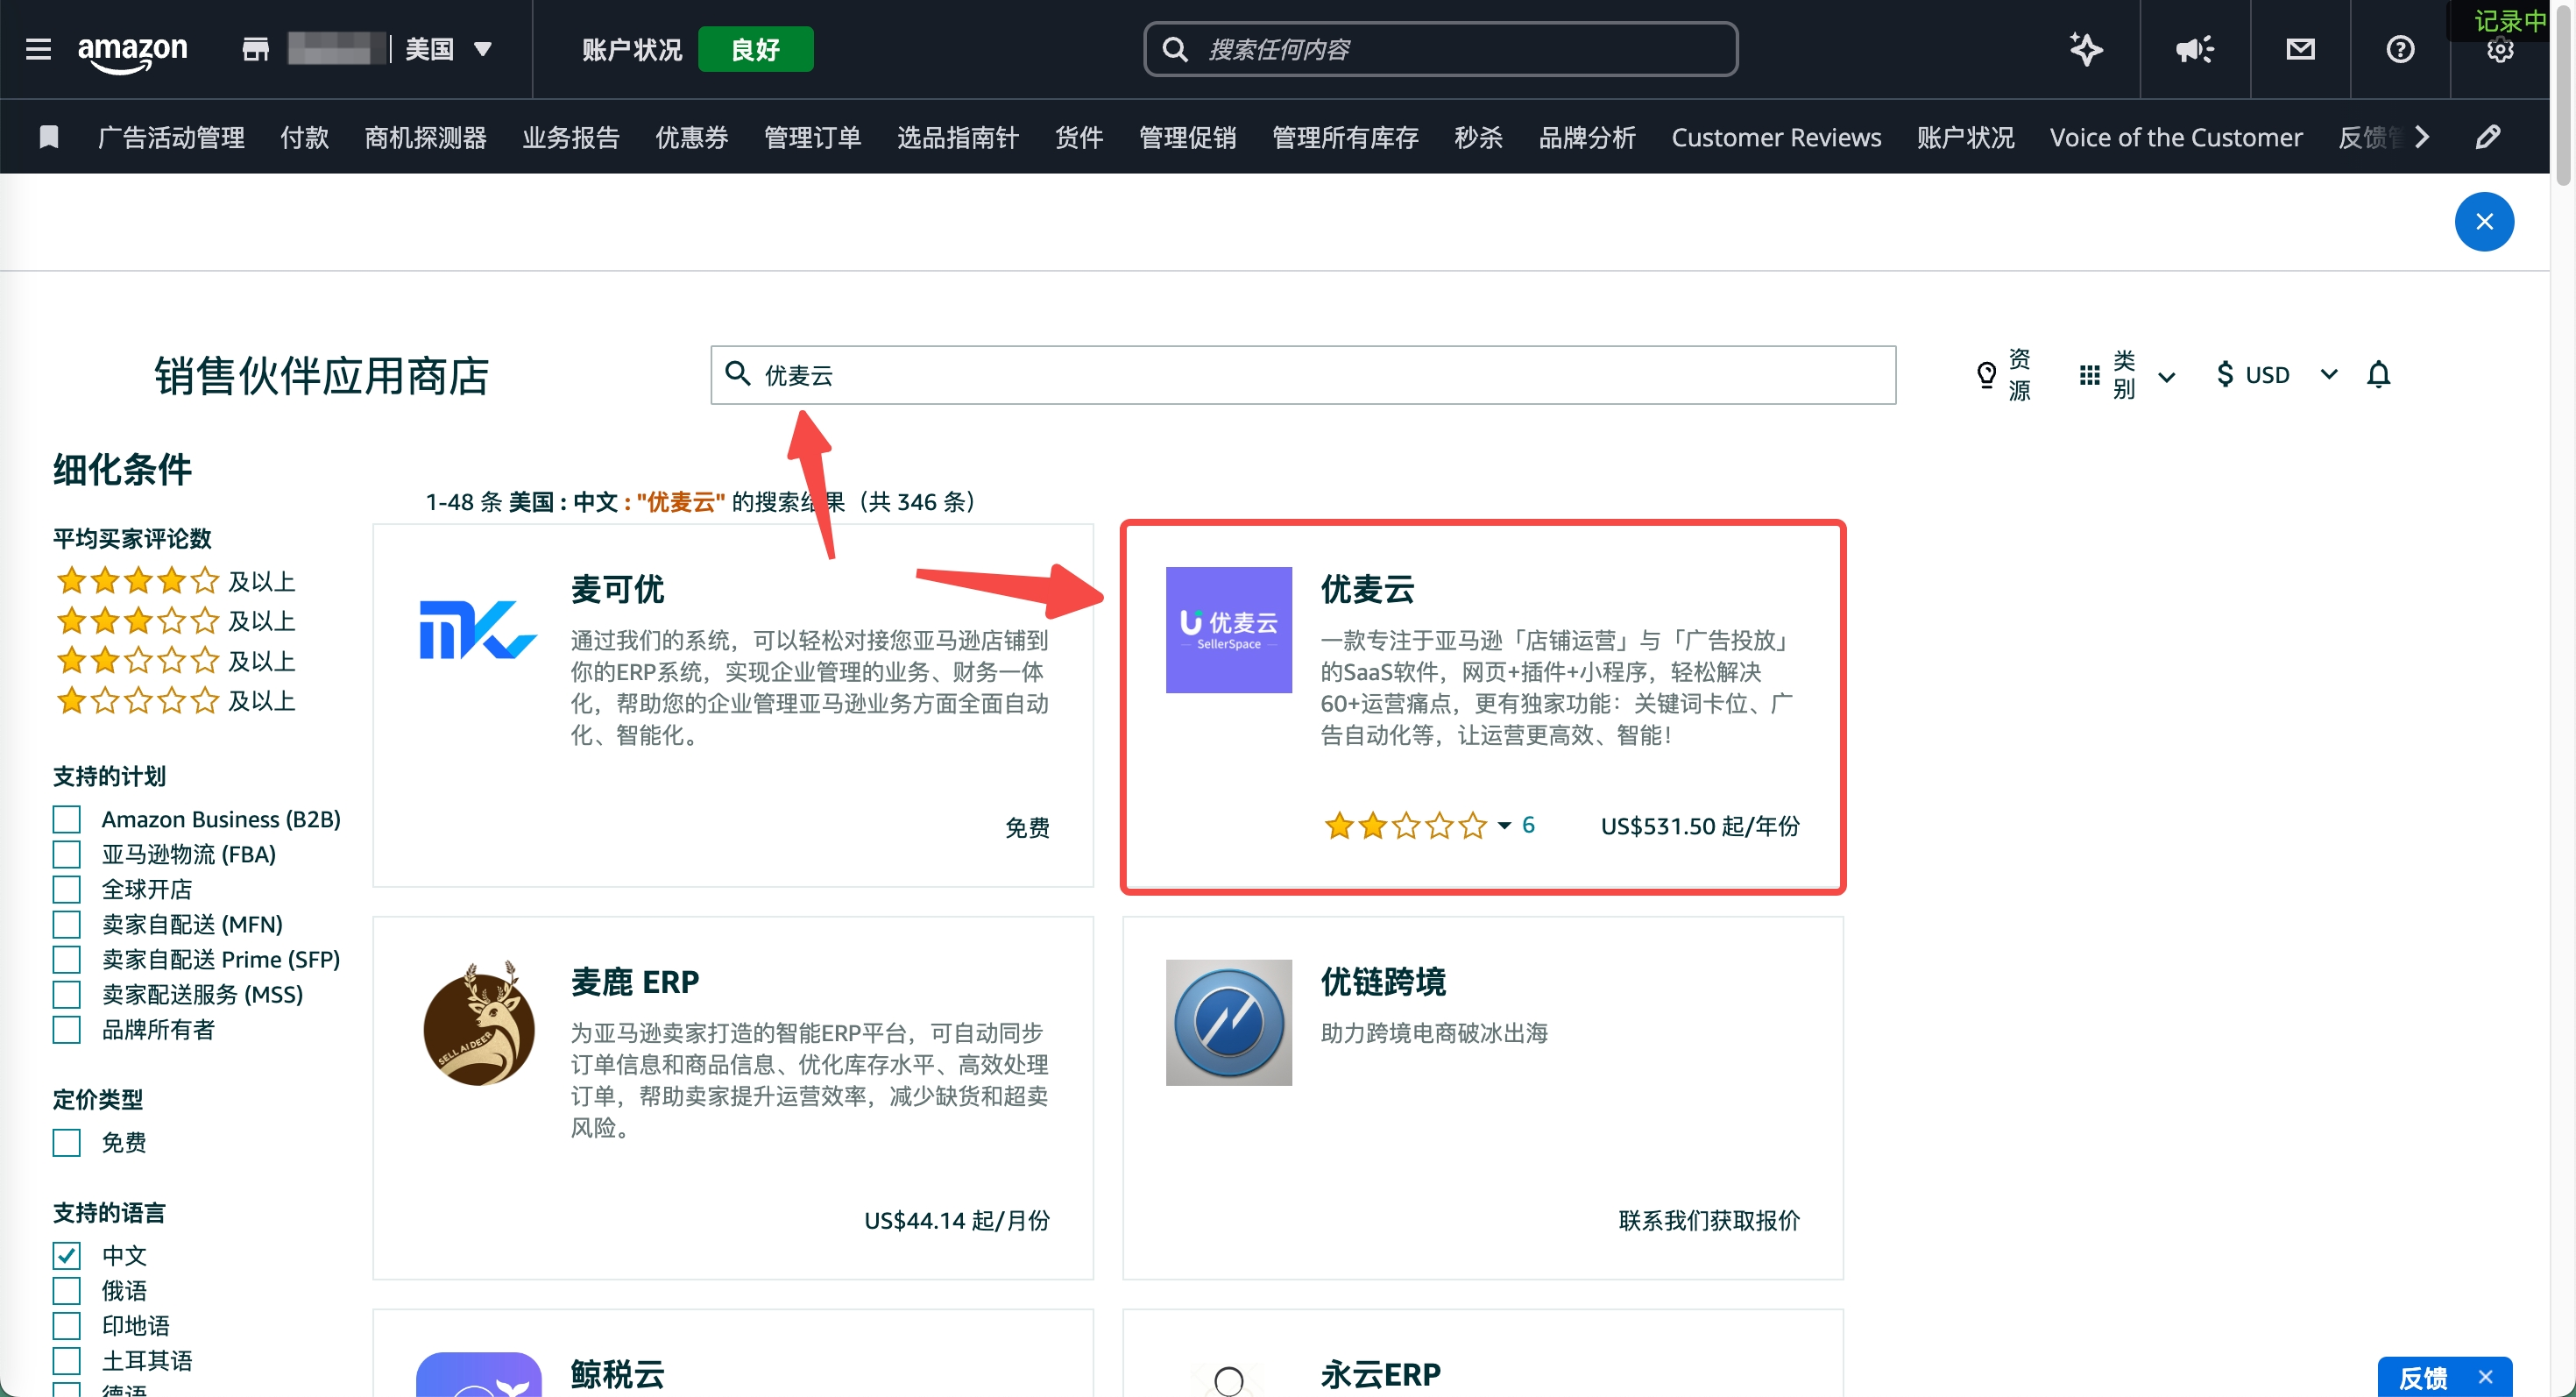The image size is (2576, 1397).
Task: Click the category grid icon
Action: [2089, 375]
